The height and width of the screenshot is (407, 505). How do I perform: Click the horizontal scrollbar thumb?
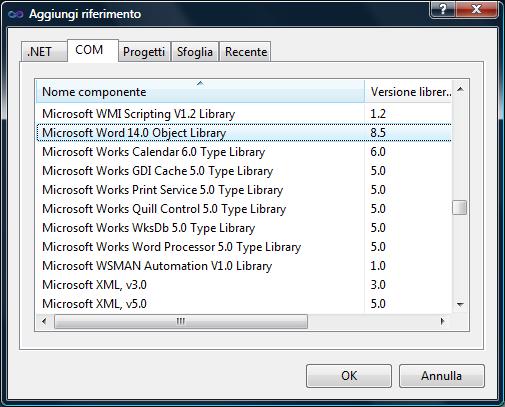pos(181,321)
